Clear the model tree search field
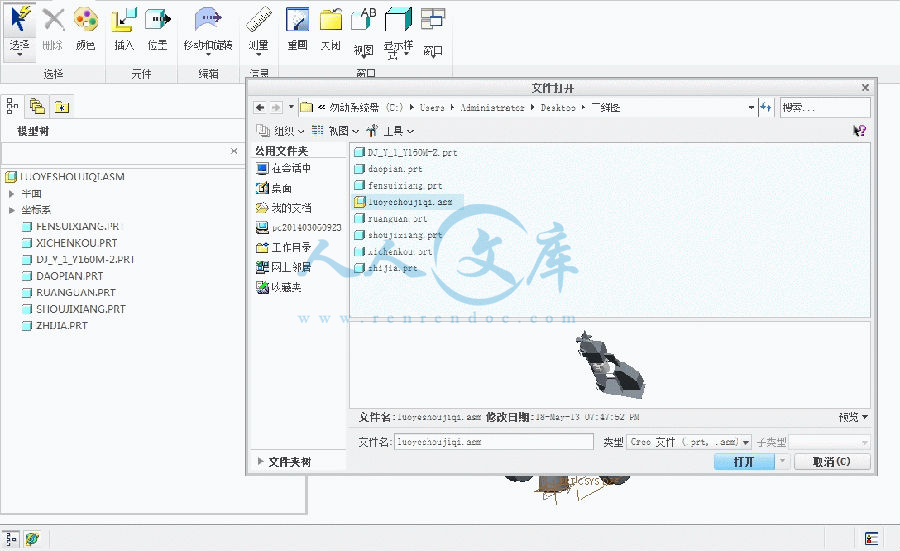900x551 pixels. pos(234,151)
